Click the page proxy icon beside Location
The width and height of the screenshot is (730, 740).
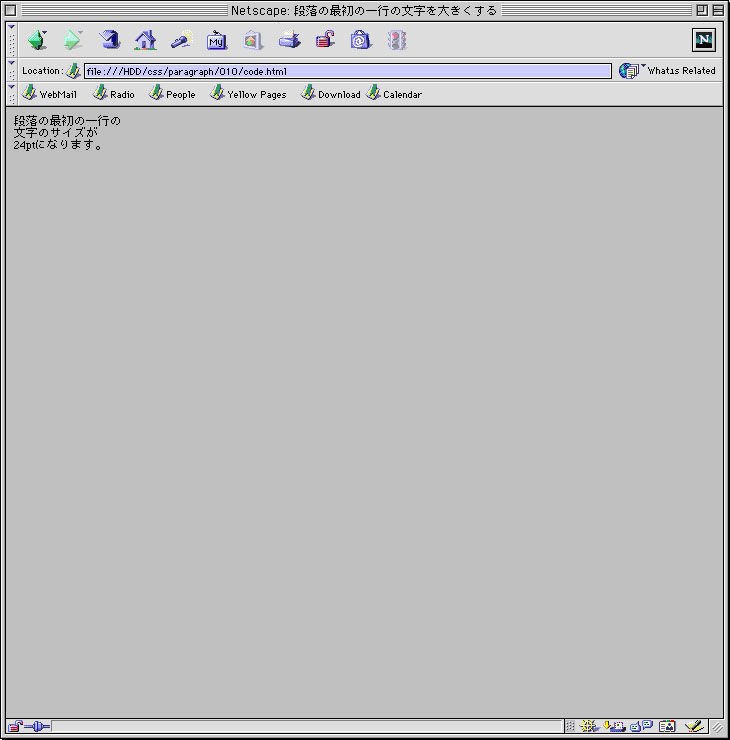73,71
